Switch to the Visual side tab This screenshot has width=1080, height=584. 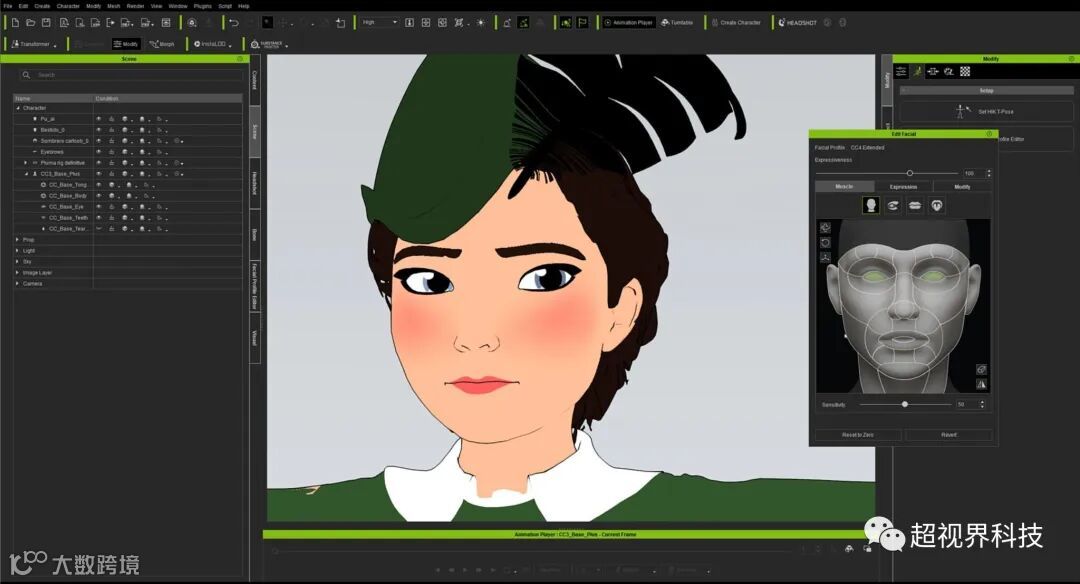click(x=254, y=338)
